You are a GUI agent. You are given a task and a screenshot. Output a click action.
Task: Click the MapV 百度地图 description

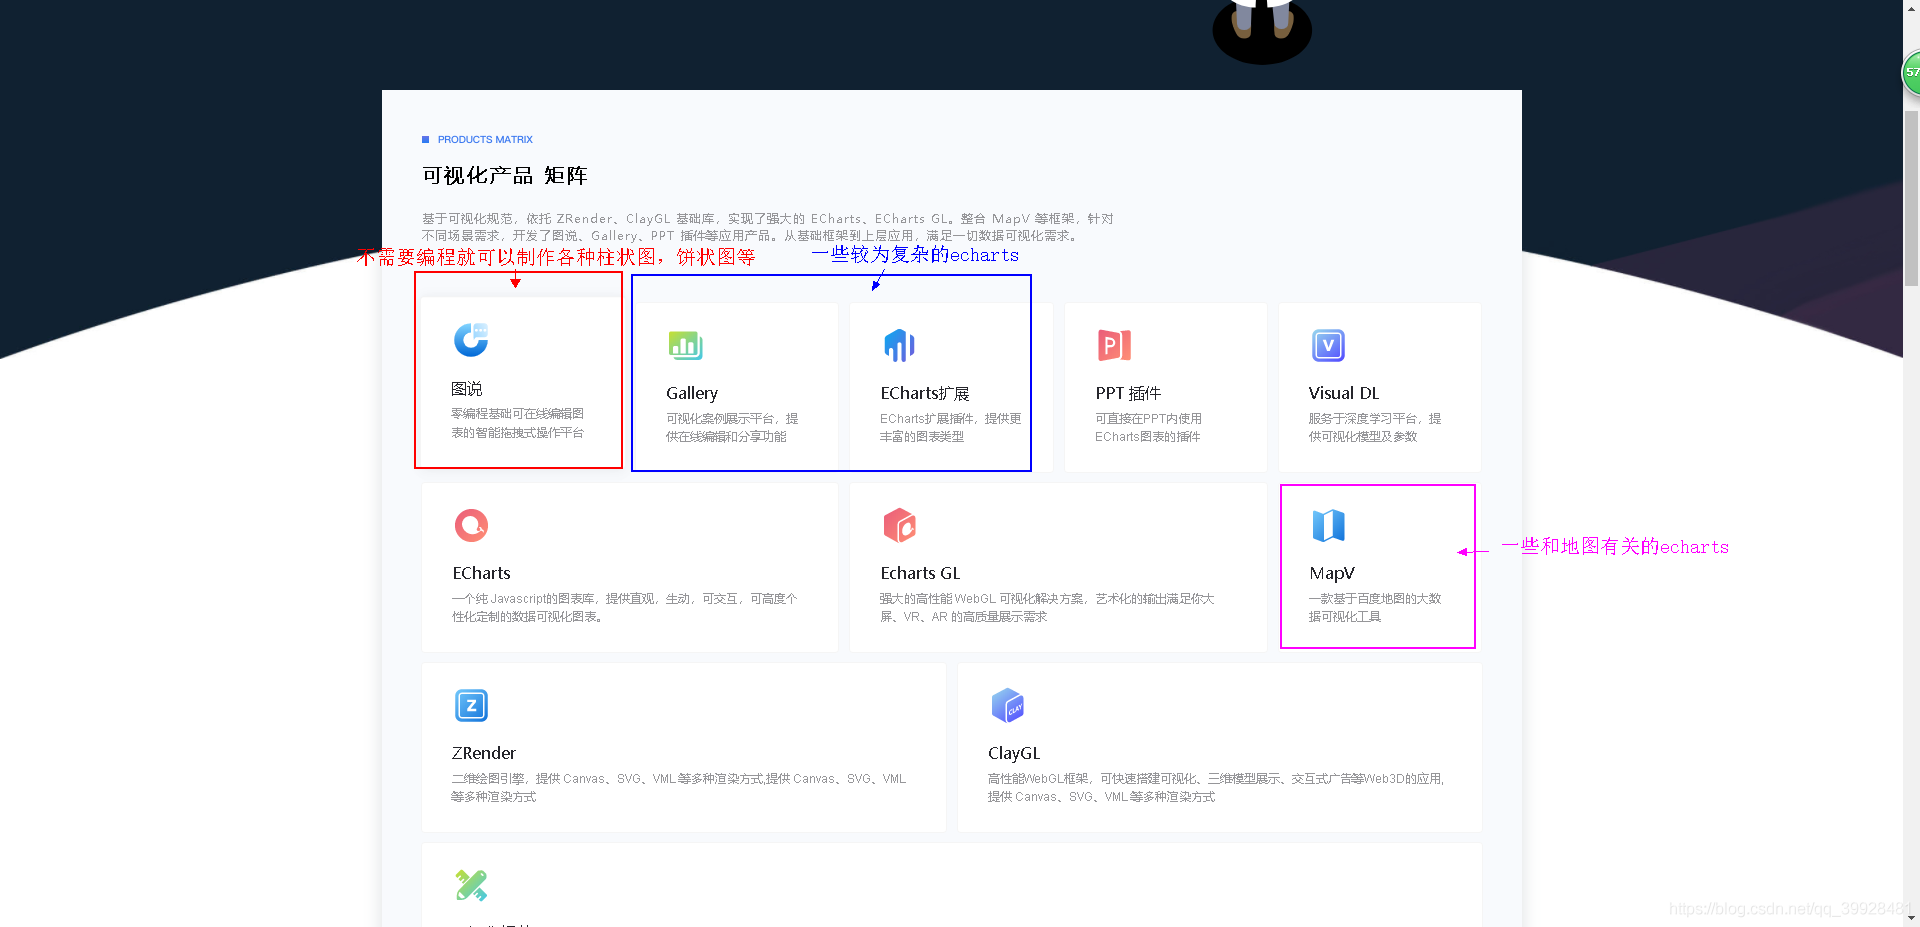pyautogui.click(x=1375, y=607)
